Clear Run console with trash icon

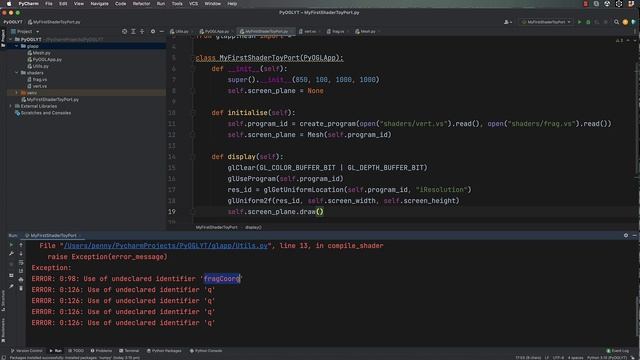coord(21,289)
